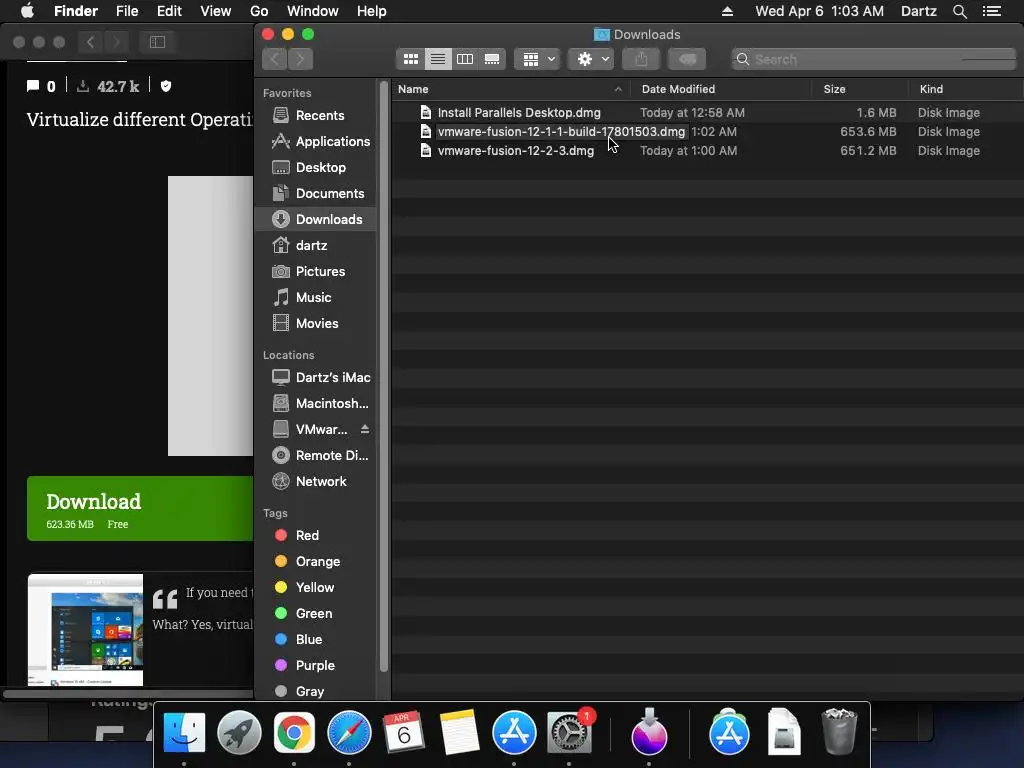Open Documents in Finder sidebar
Image resolution: width=1024 pixels, height=768 pixels.
(x=315, y=194)
